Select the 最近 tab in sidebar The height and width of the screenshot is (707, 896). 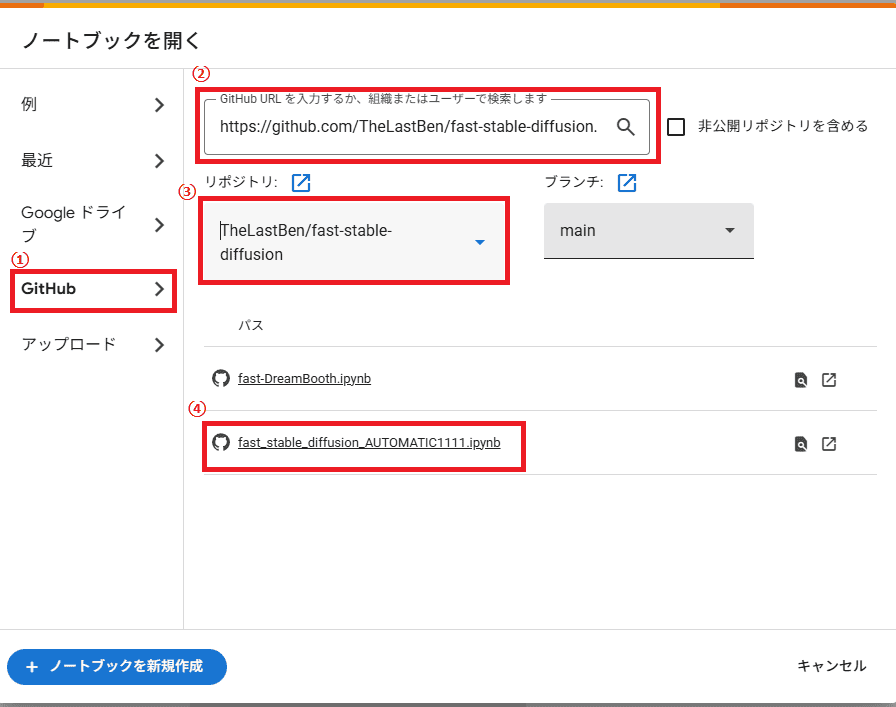coord(91,161)
